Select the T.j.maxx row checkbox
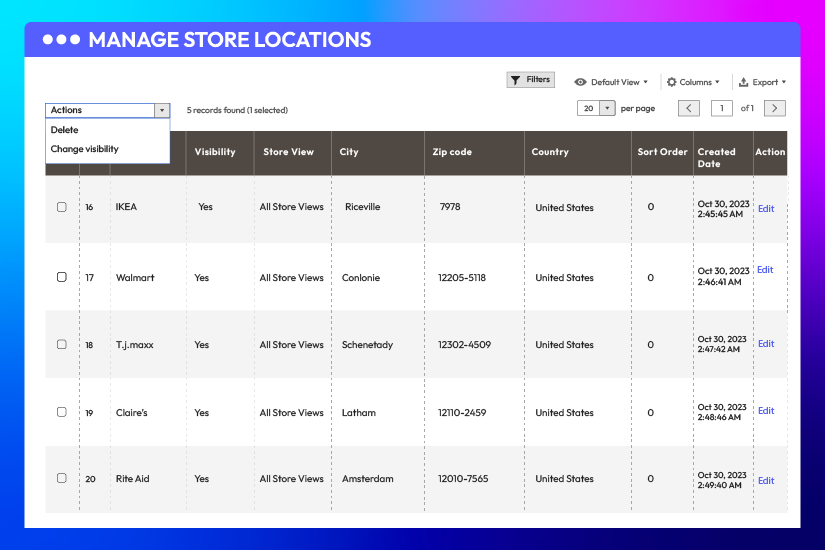This screenshot has width=825, height=550. 62,344
